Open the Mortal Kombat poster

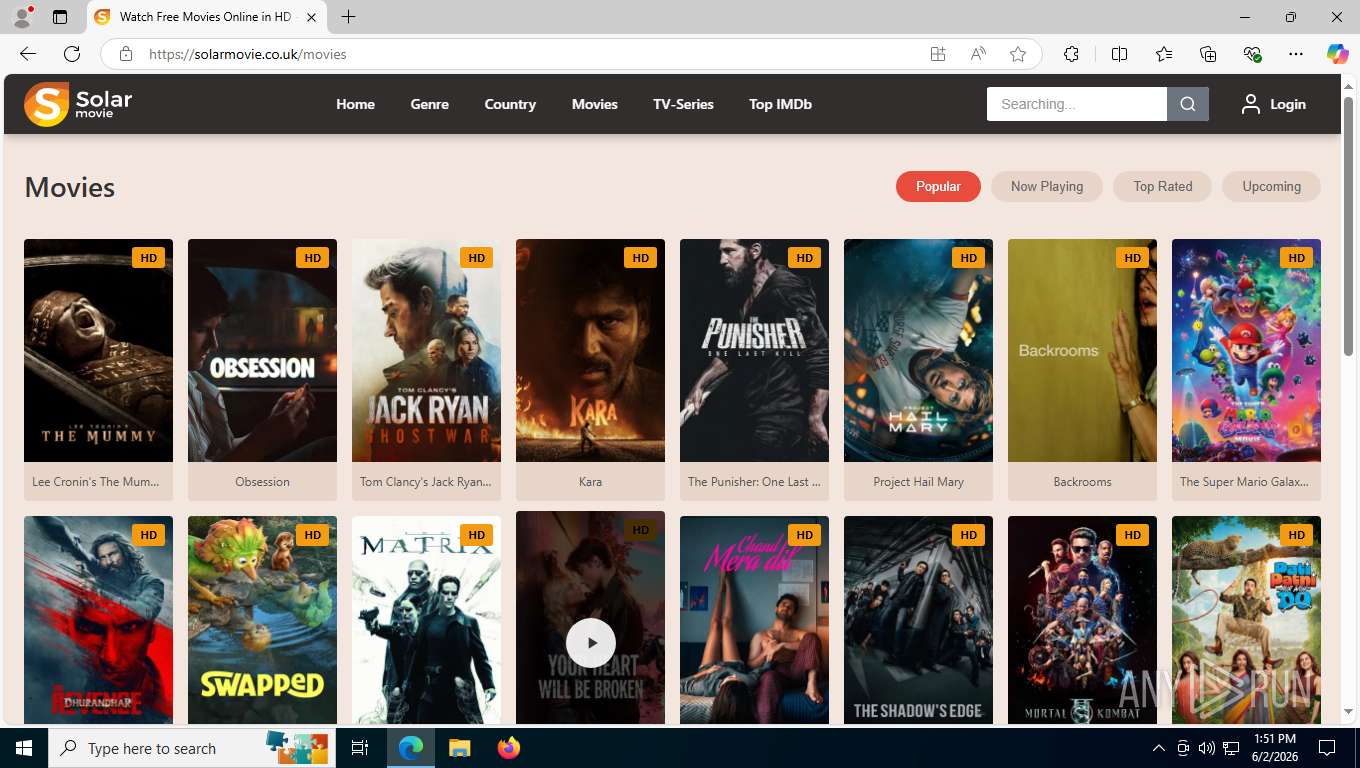(x=1082, y=620)
